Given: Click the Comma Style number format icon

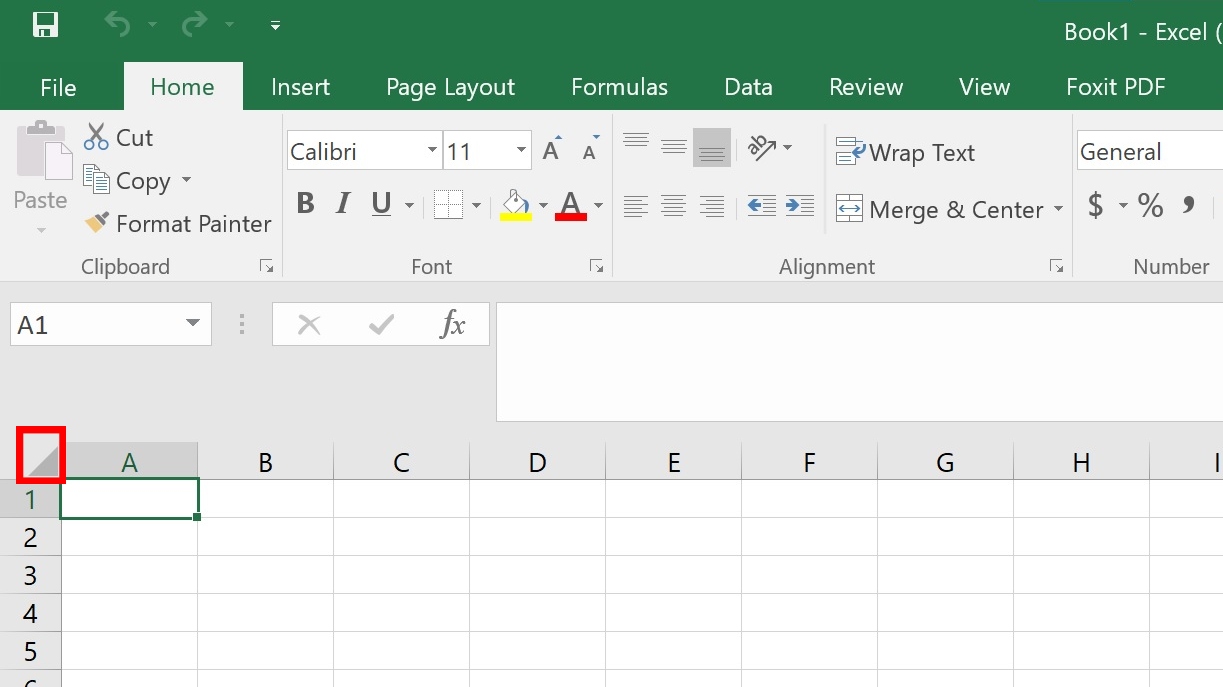Looking at the screenshot, I should [1188, 205].
